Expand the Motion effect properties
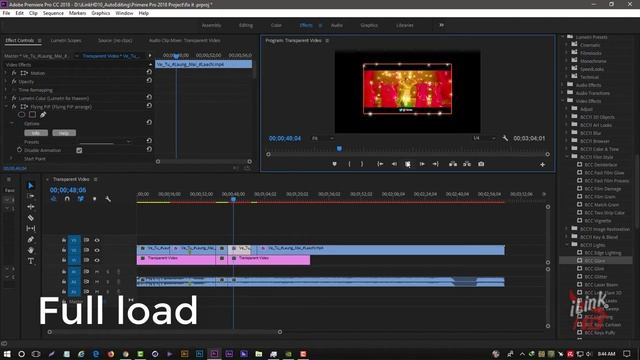 [6, 73]
